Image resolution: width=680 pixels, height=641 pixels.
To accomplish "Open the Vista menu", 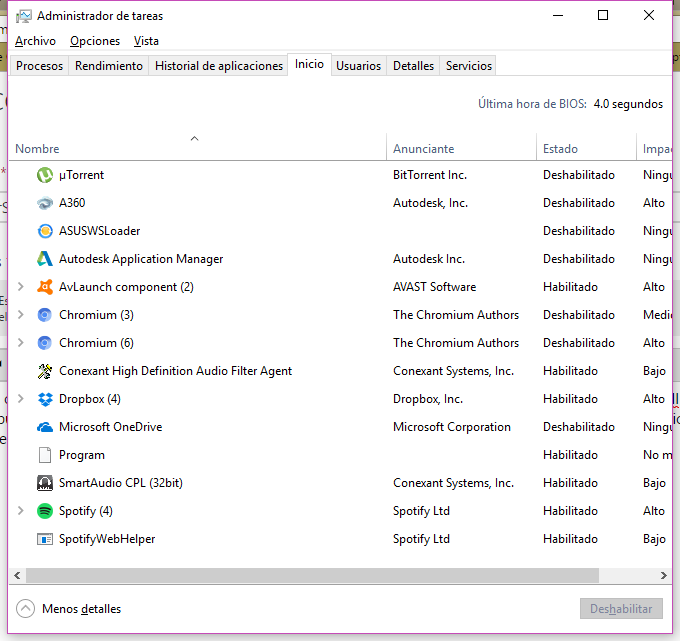I will pos(146,41).
